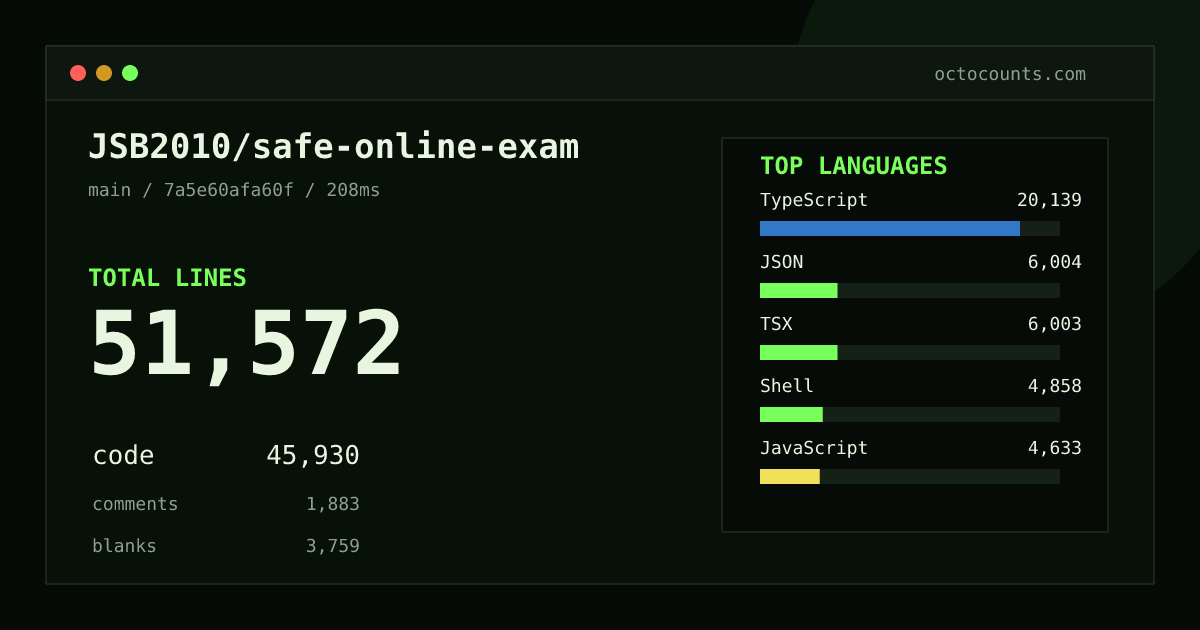Click the blanks row label
The image size is (1200, 630).
point(124,546)
